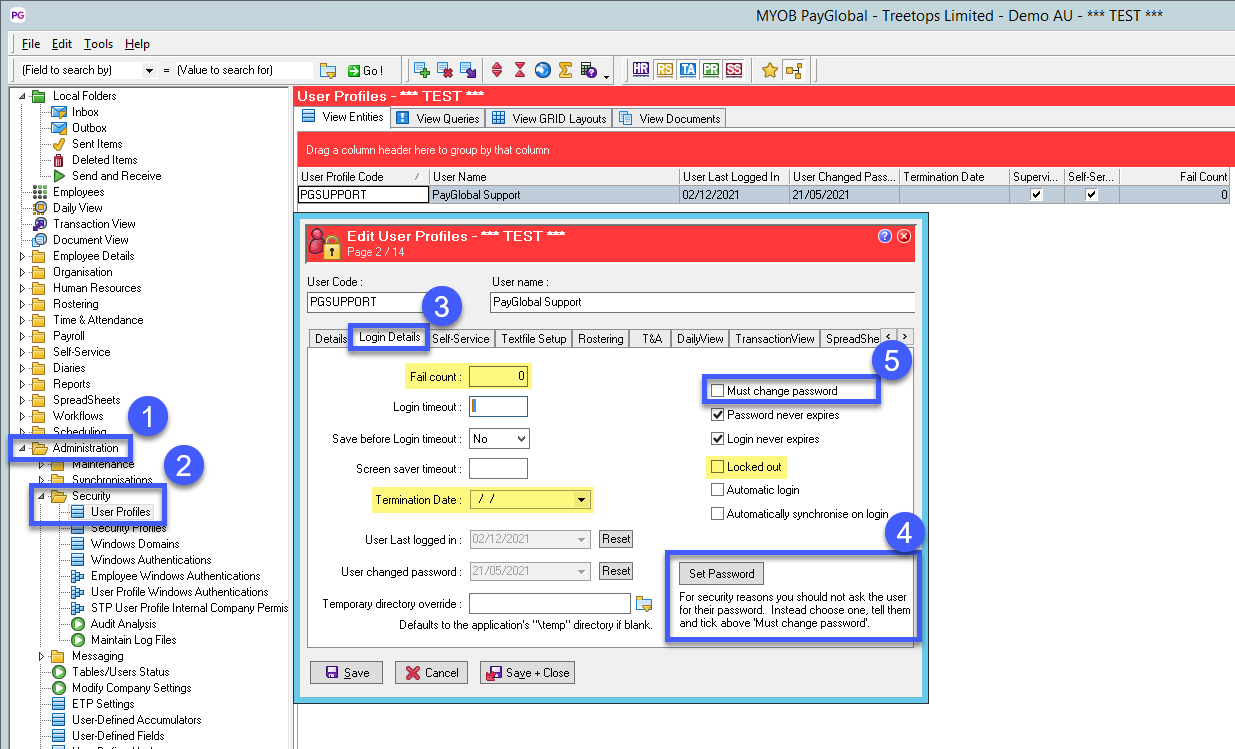Click the tree structure icon beside the star

(x=794, y=70)
